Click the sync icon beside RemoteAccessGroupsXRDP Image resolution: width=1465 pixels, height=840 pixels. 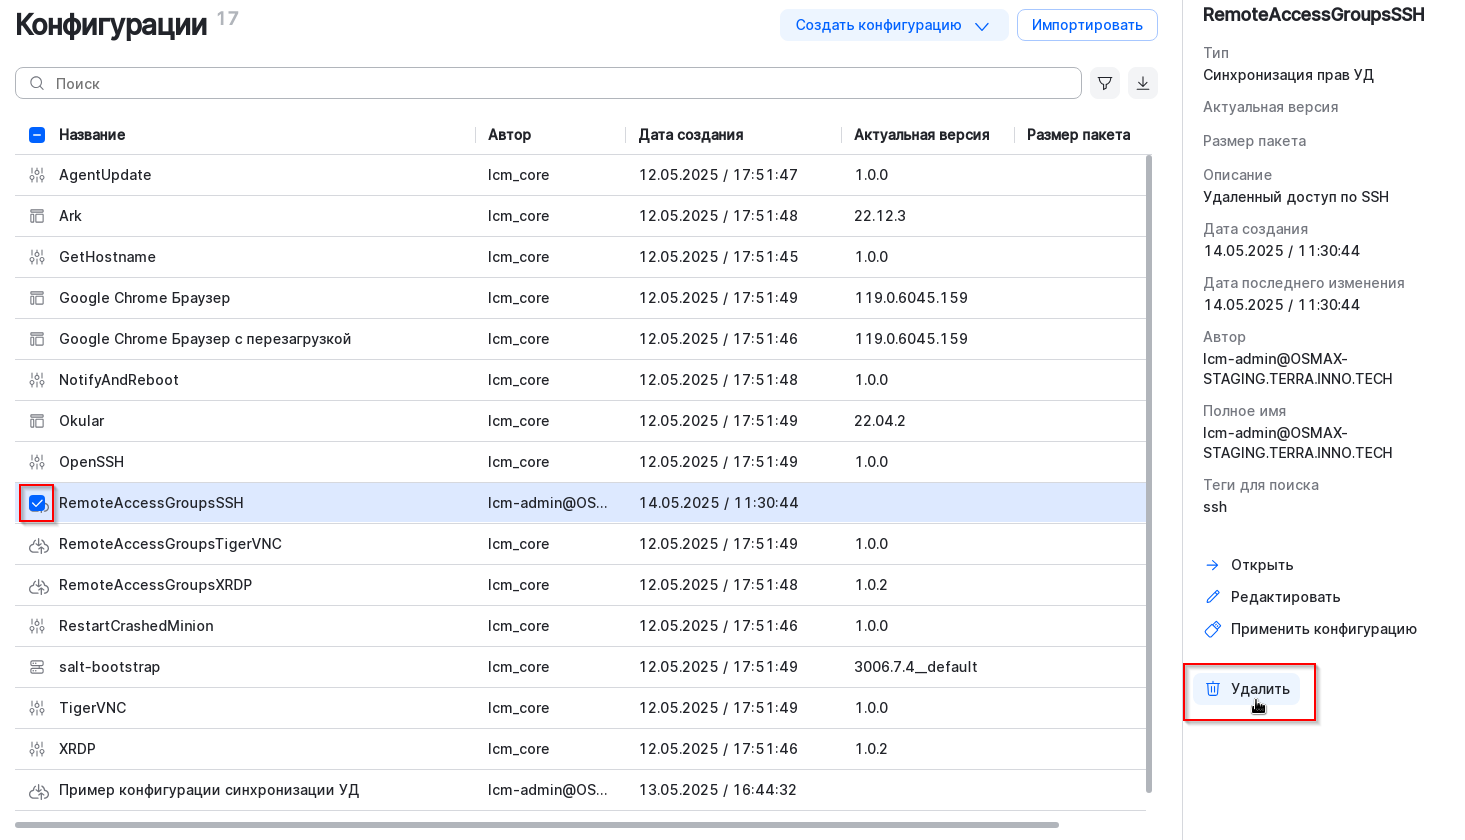click(37, 585)
